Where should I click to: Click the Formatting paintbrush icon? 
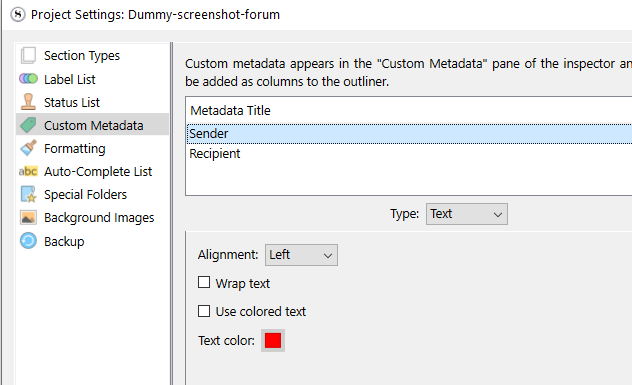pos(28,148)
